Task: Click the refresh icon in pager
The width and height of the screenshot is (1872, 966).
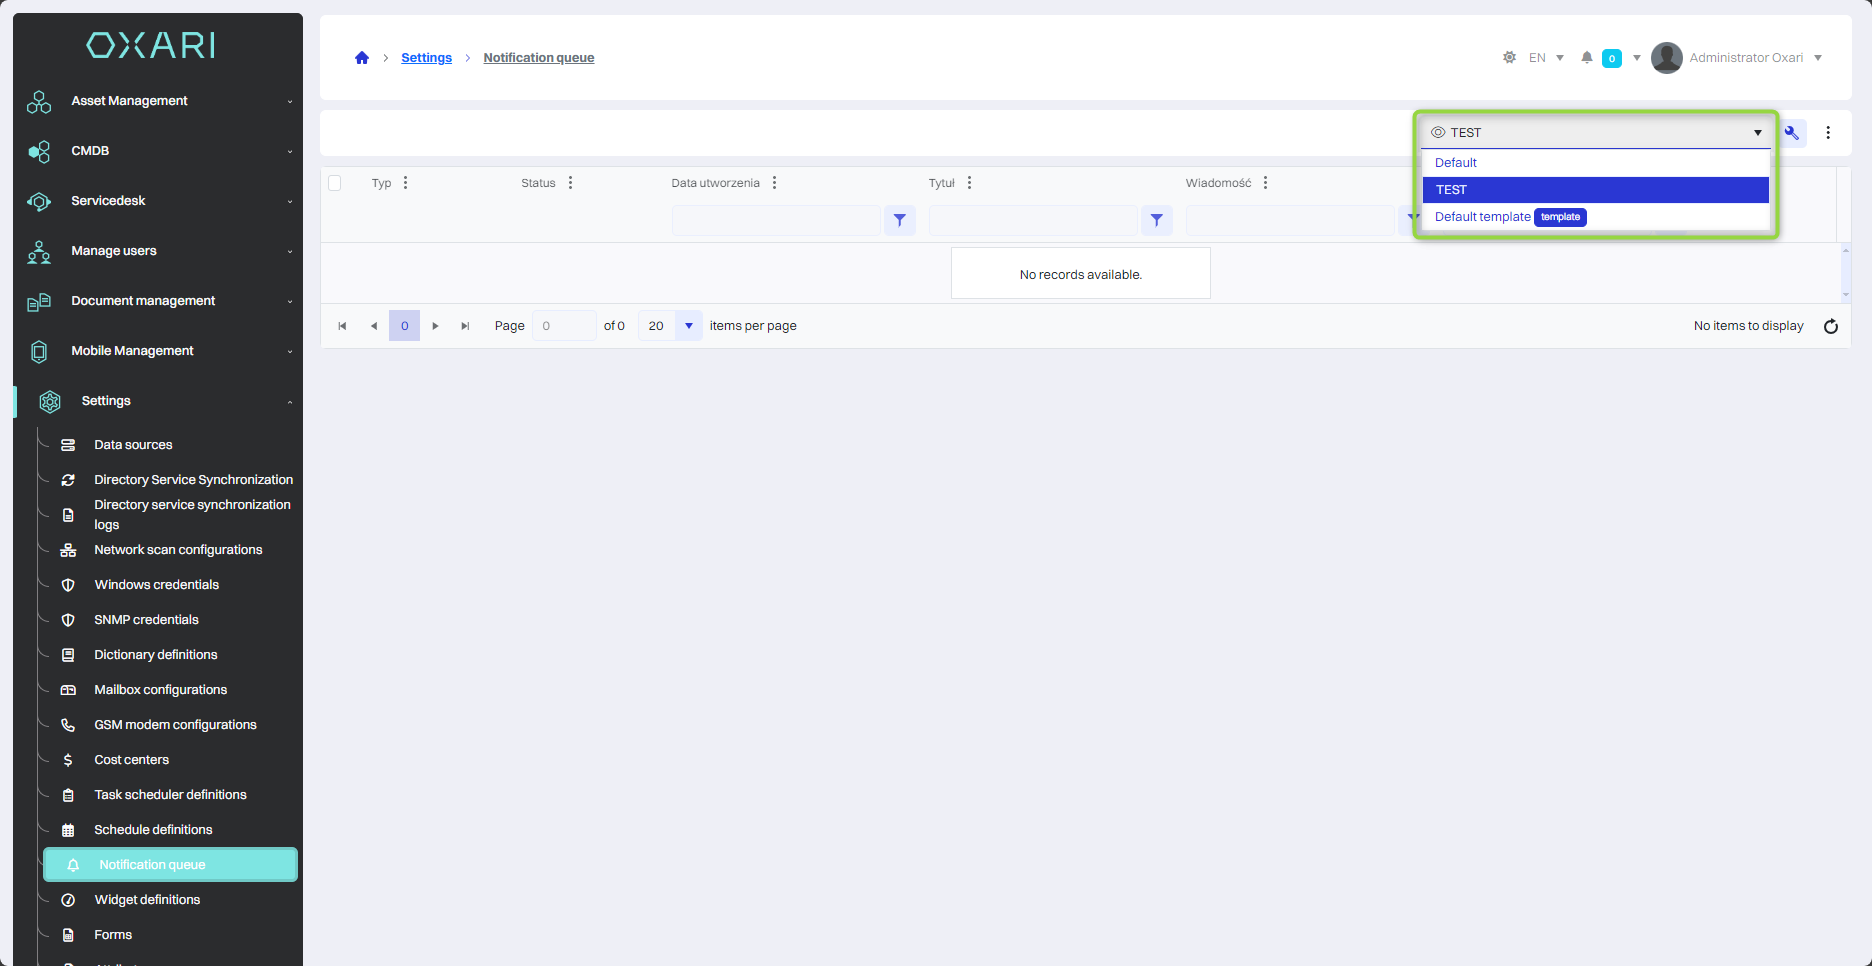Action: tap(1830, 326)
